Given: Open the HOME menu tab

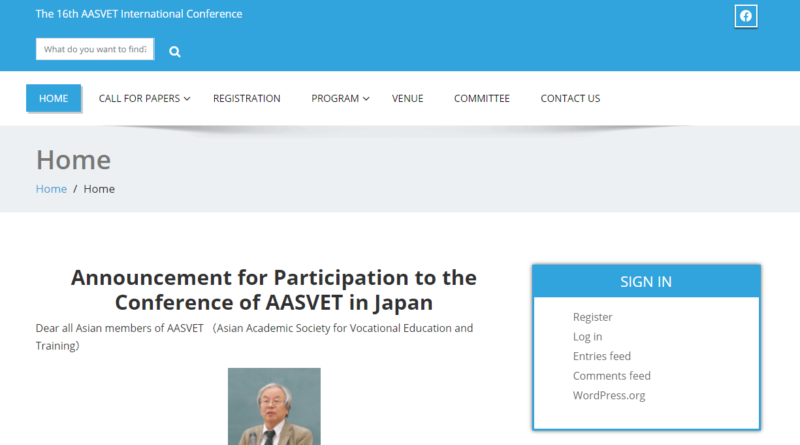Looking at the screenshot, I should (x=54, y=98).
